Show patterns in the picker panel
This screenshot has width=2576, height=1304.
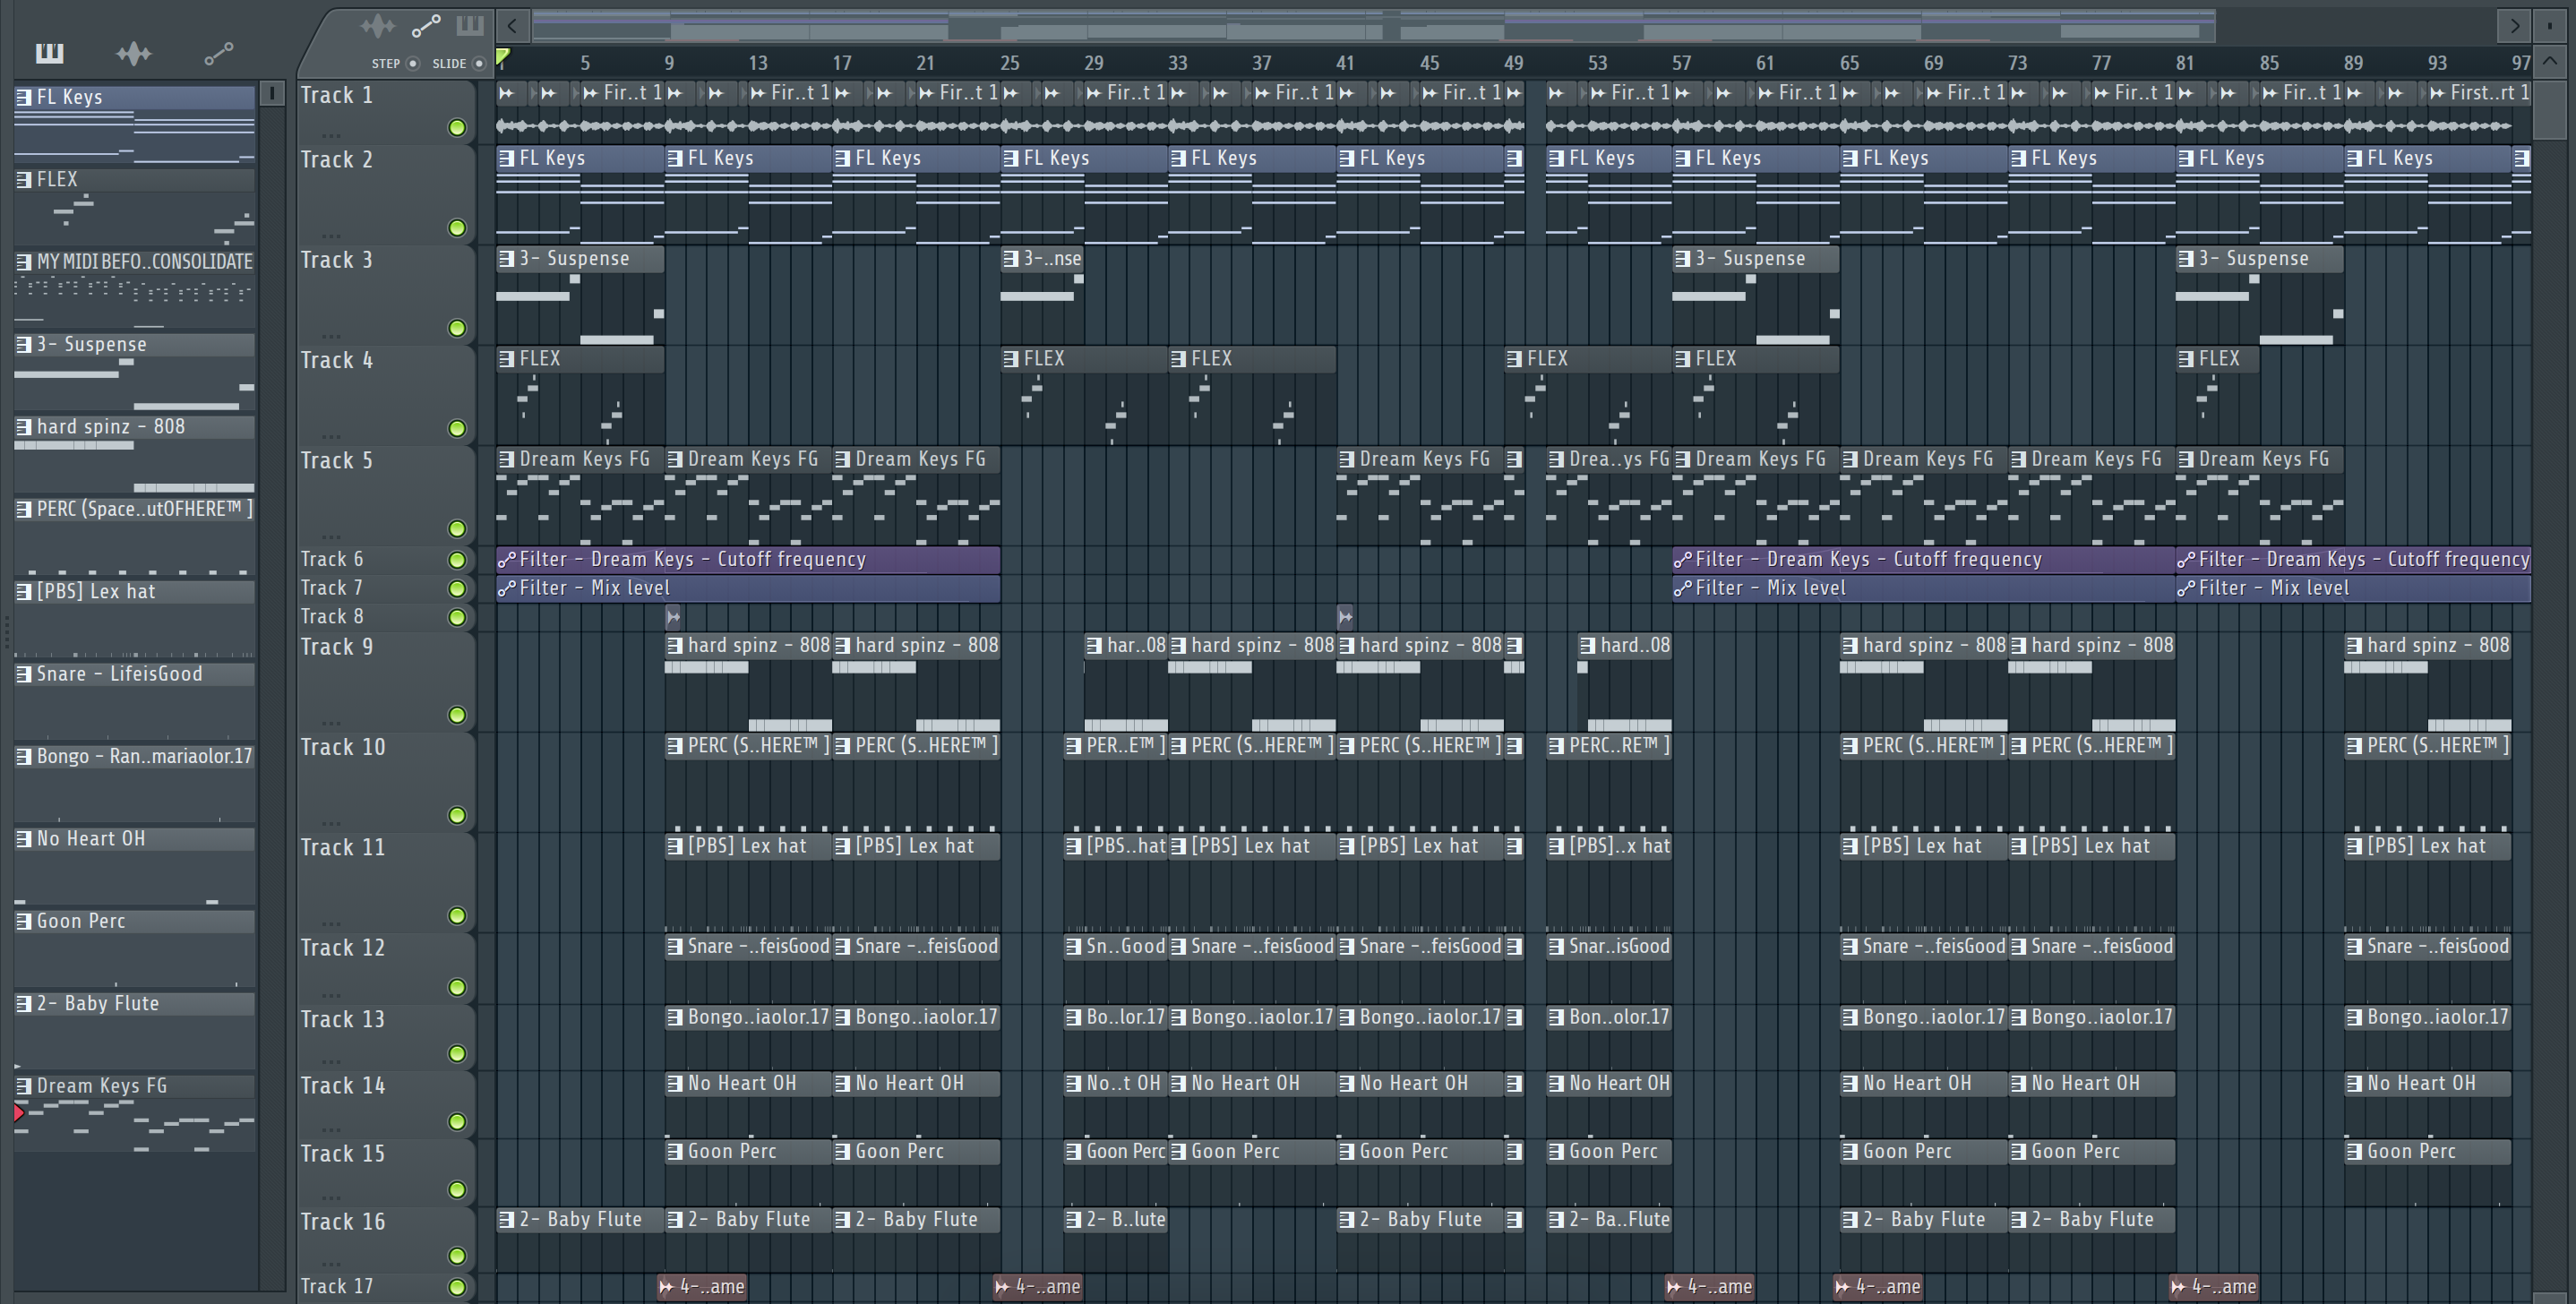(49, 53)
